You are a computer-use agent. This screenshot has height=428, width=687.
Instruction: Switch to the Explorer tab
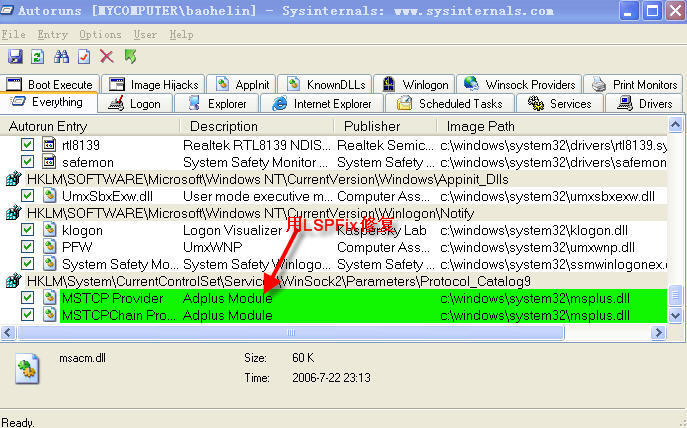[x=217, y=104]
